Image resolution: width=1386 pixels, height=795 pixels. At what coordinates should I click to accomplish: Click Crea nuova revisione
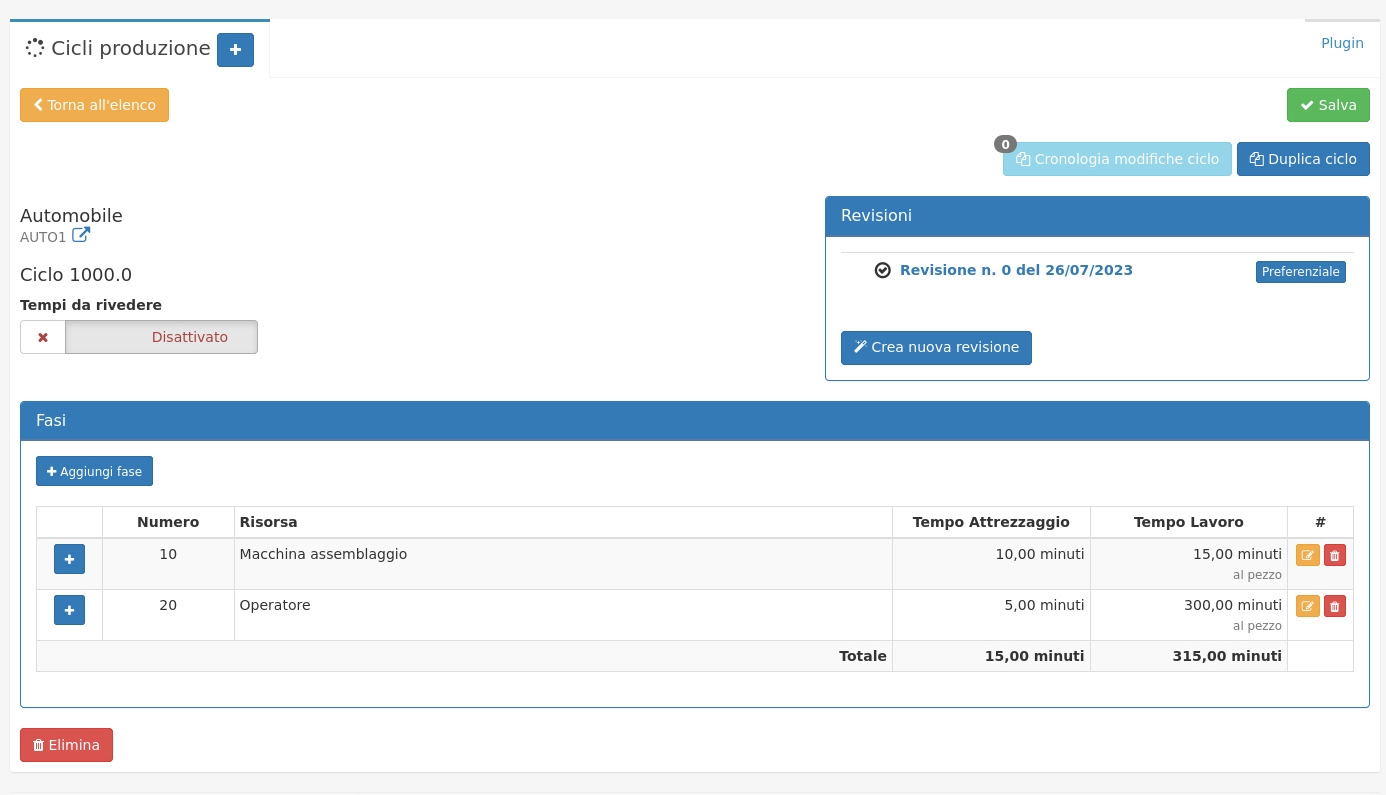point(935,348)
